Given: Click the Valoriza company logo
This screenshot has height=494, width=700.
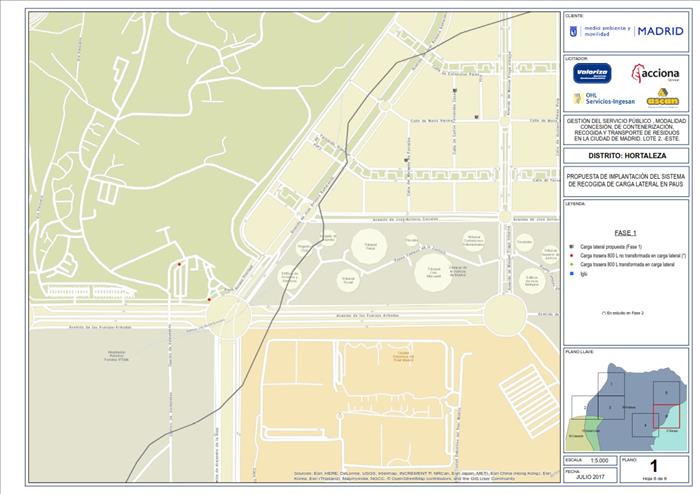Looking at the screenshot, I should tap(592, 73).
